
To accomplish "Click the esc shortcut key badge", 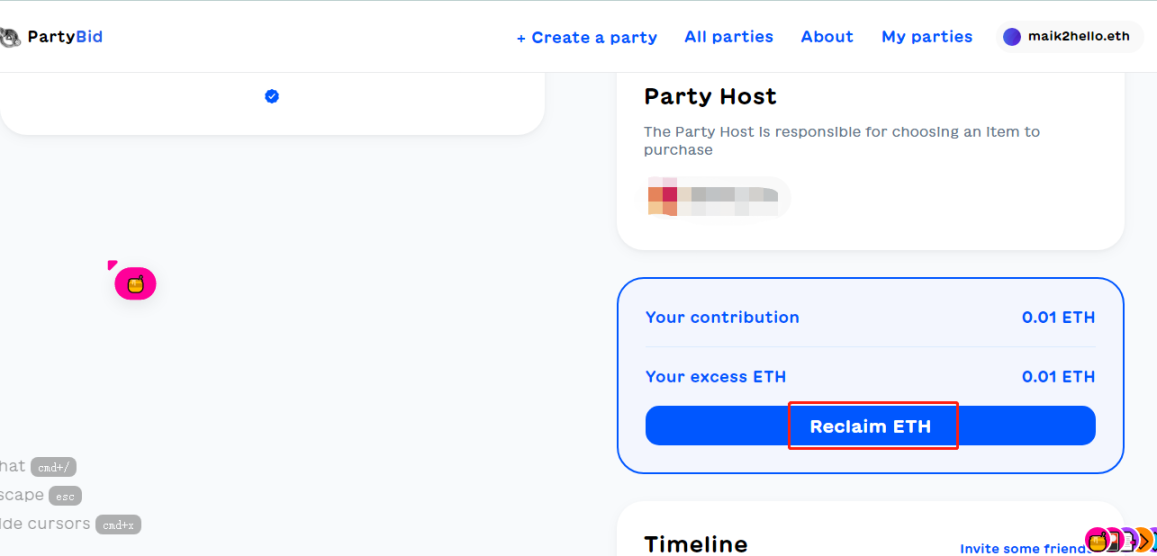I will point(65,496).
